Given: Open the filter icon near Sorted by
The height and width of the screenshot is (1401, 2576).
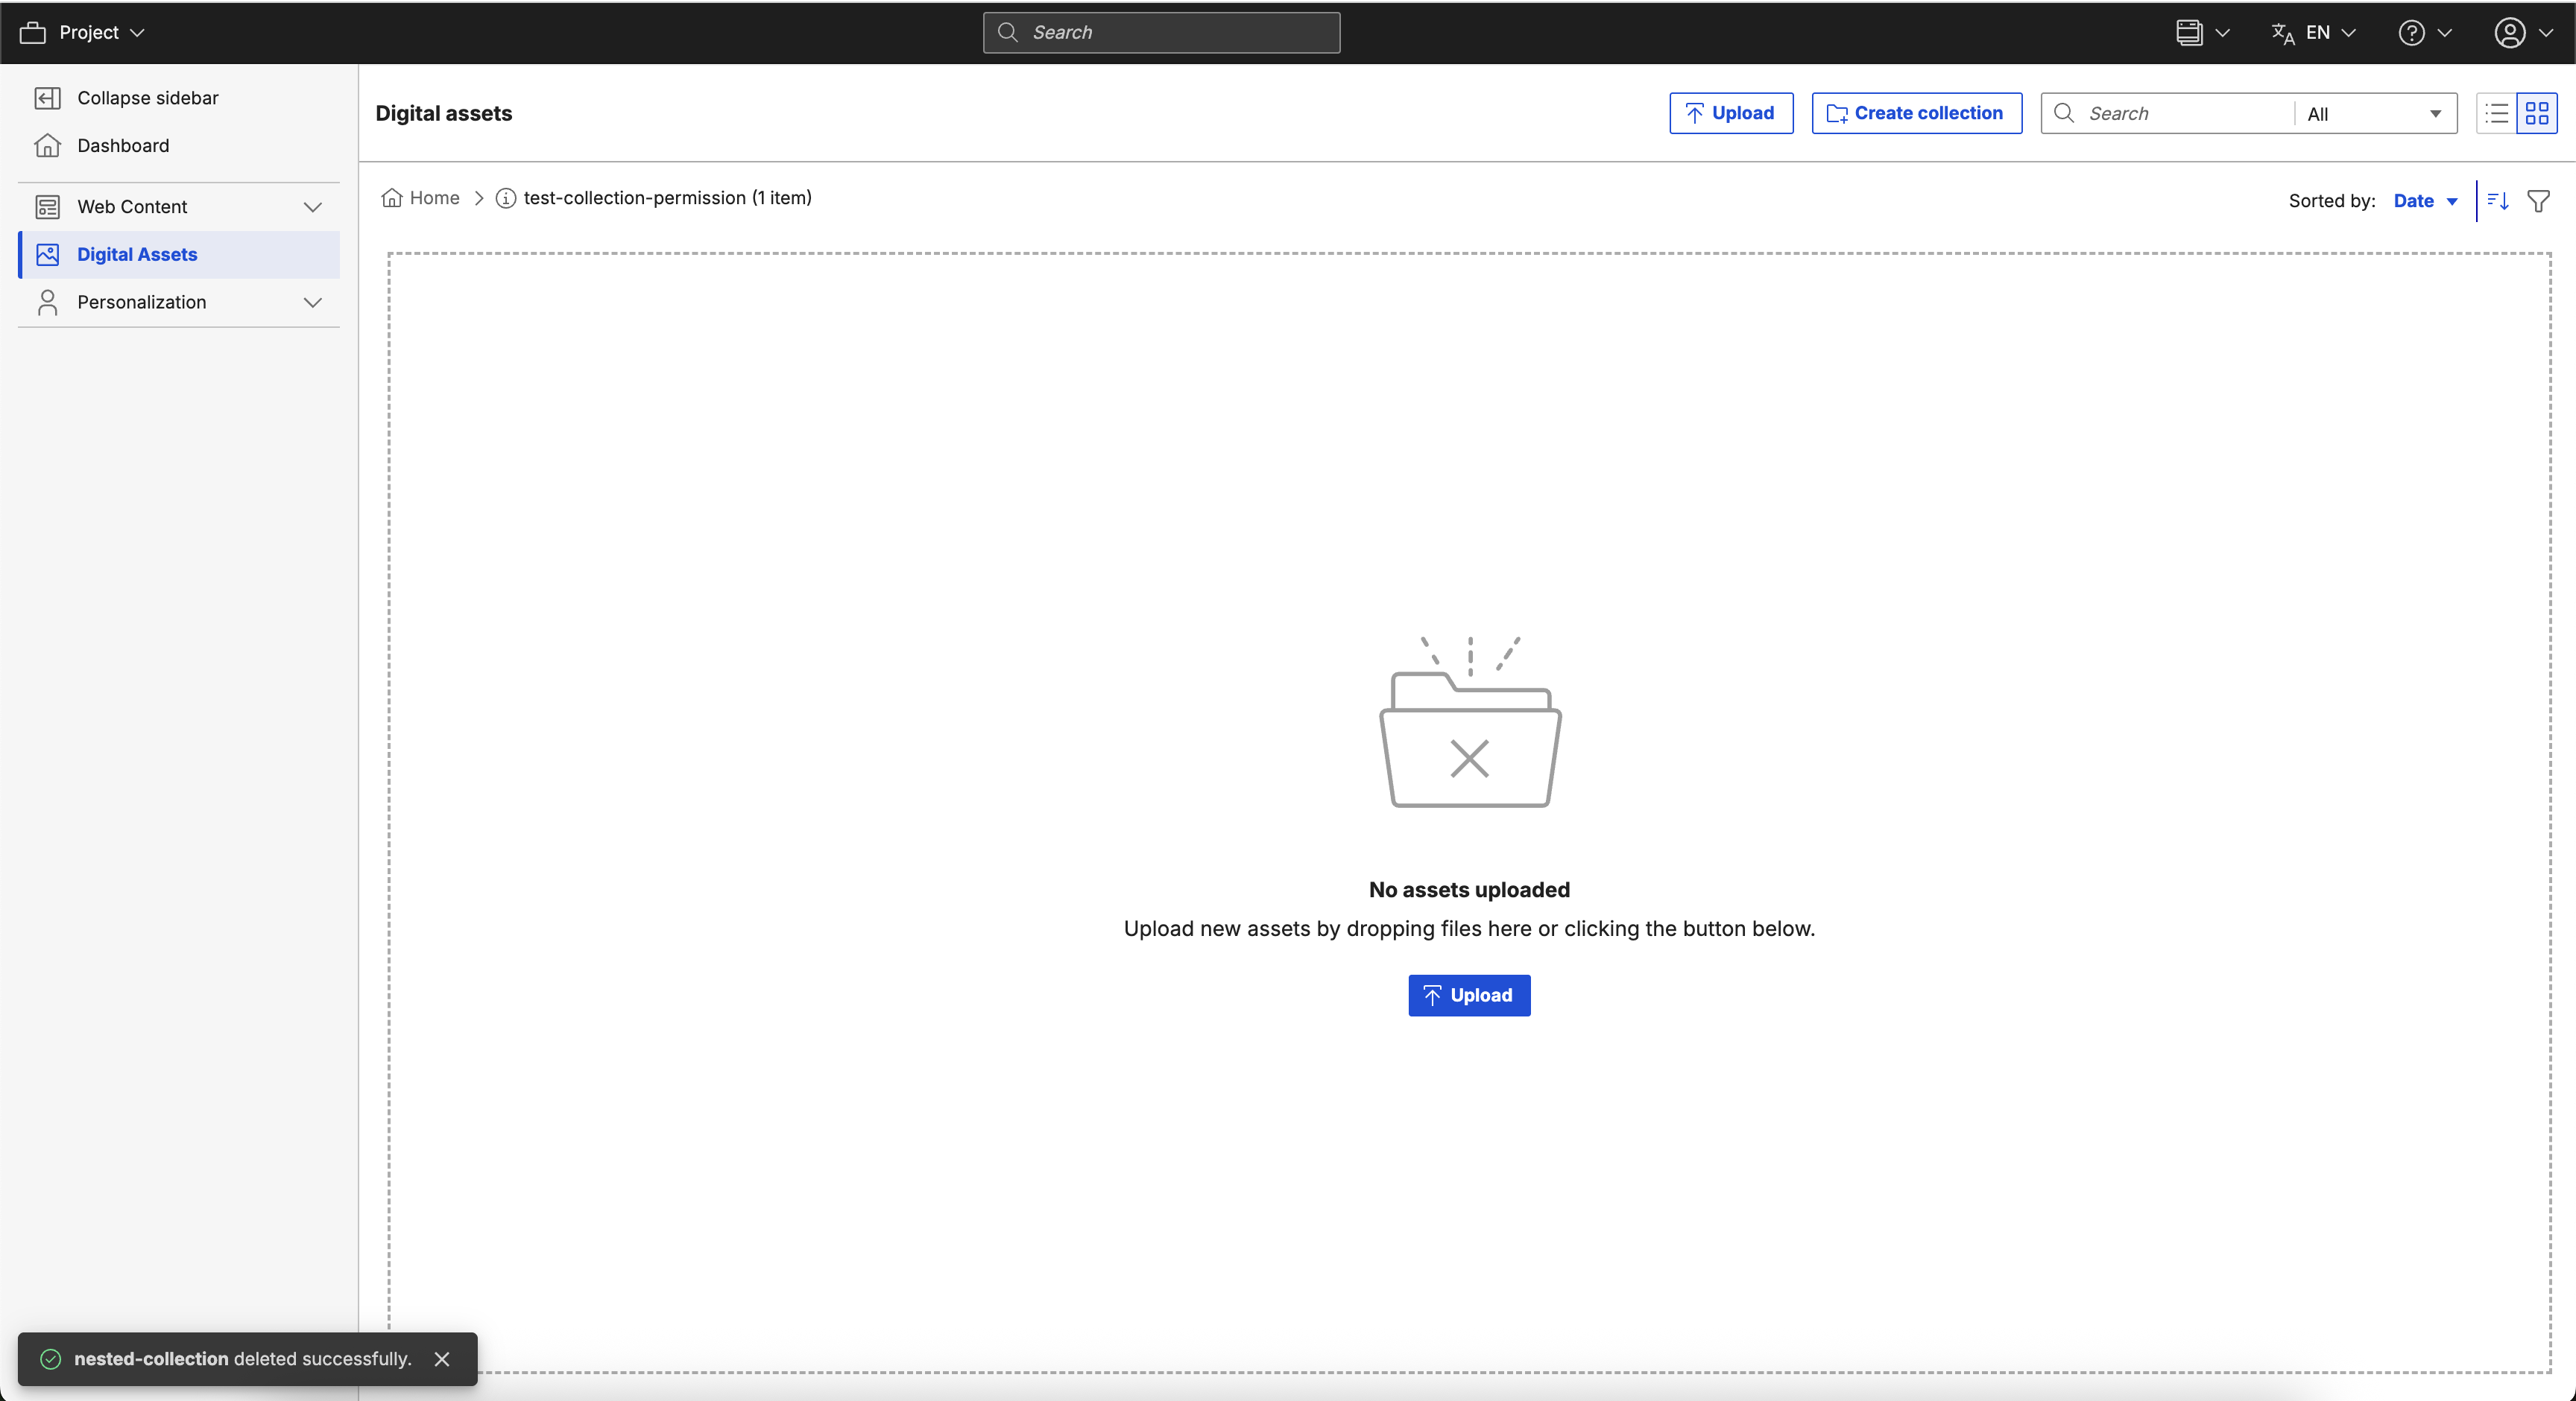Looking at the screenshot, I should pos(2539,200).
